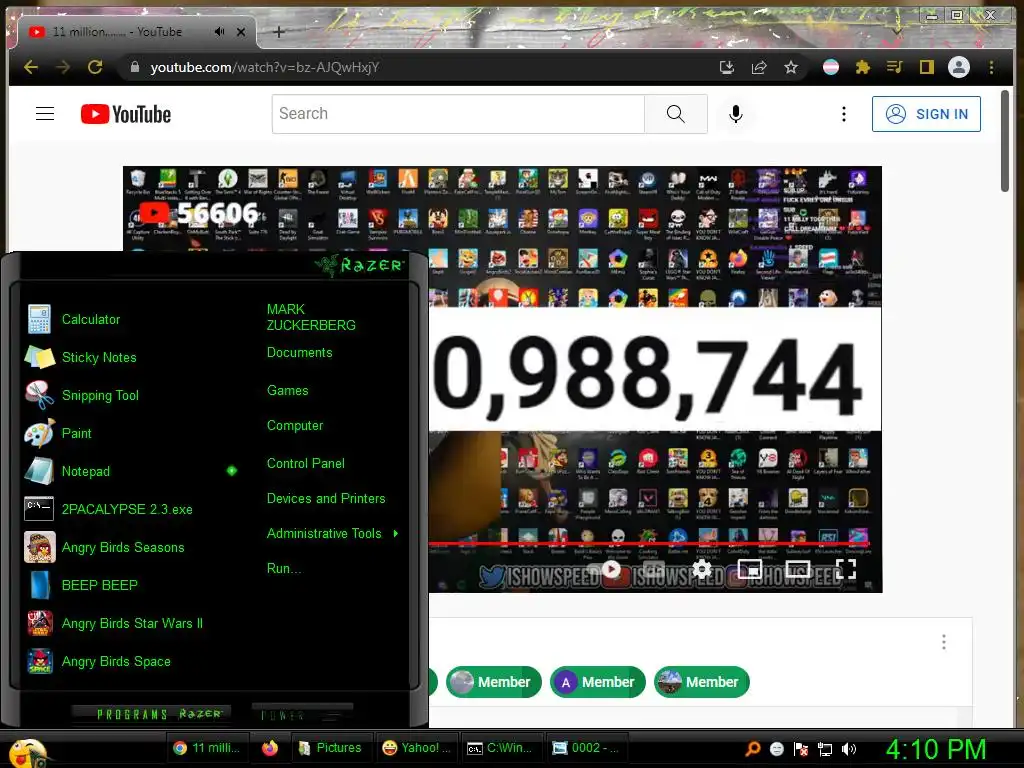The image size is (1024, 768).
Task: Go to YouTube home via logo
Action: (125, 114)
